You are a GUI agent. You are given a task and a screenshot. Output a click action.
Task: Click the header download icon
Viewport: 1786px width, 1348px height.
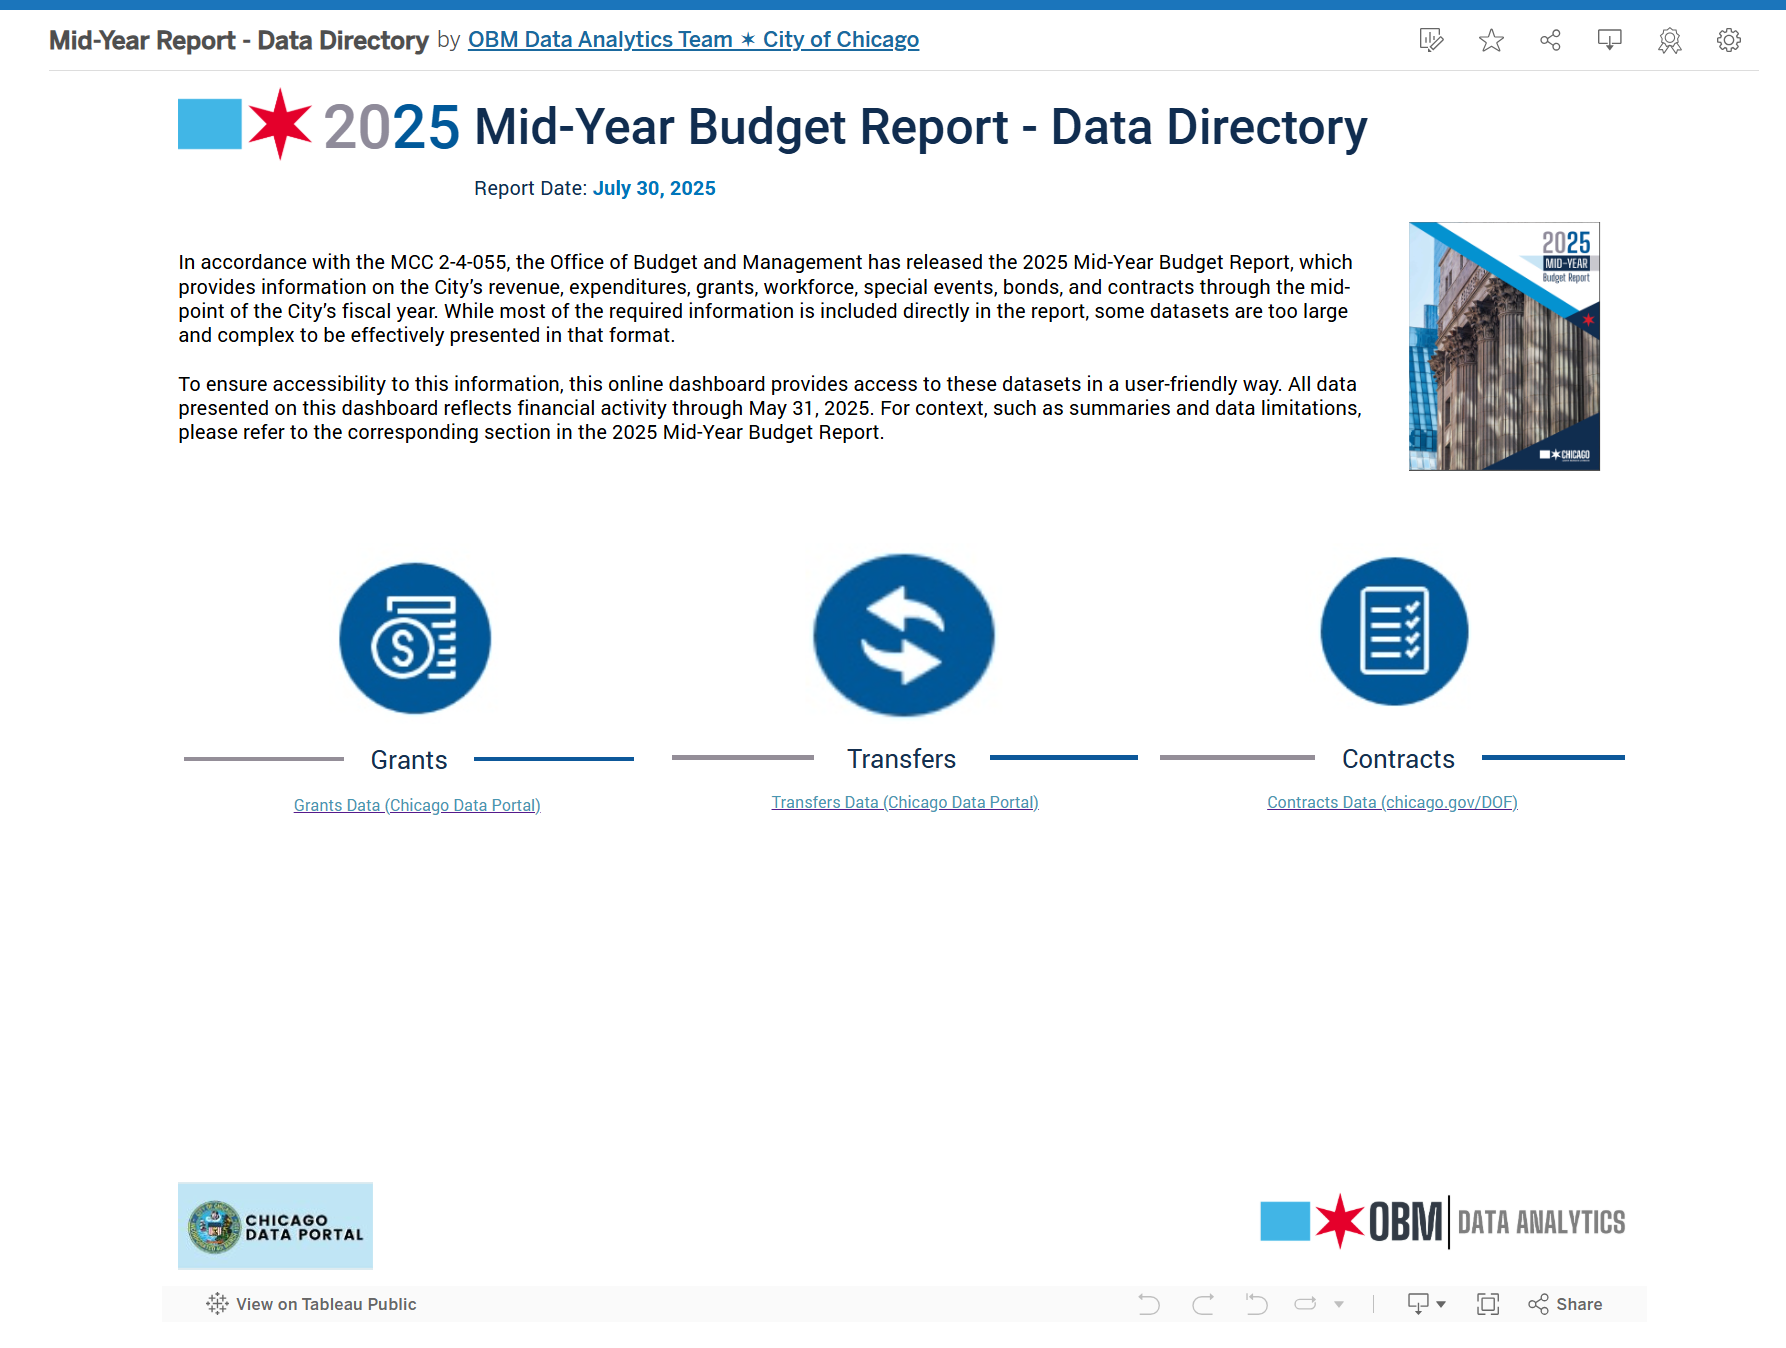[x=1610, y=40]
